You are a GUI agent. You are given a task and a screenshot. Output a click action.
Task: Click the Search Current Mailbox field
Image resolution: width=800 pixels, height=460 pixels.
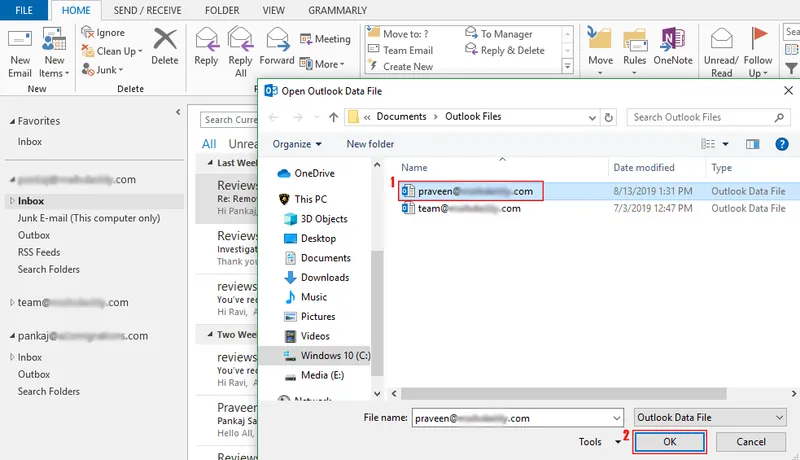230,120
